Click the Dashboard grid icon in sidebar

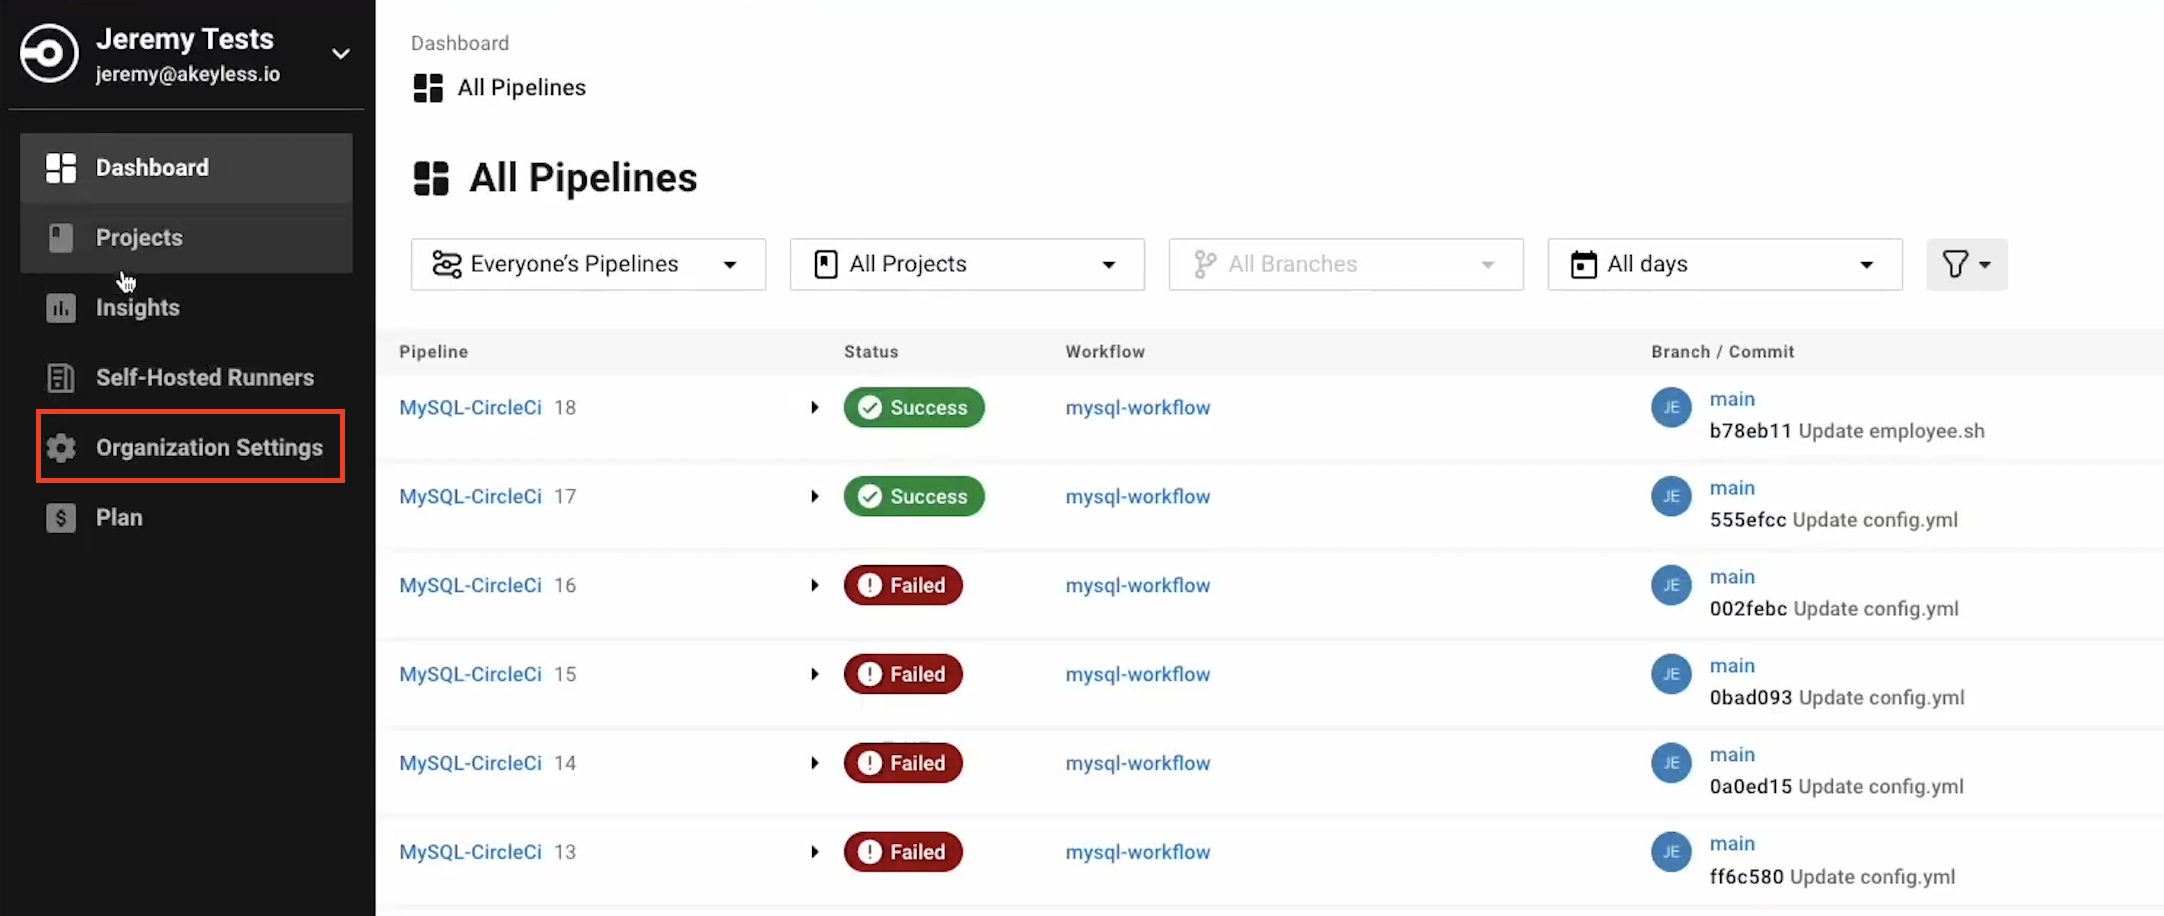(x=61, y=168)
